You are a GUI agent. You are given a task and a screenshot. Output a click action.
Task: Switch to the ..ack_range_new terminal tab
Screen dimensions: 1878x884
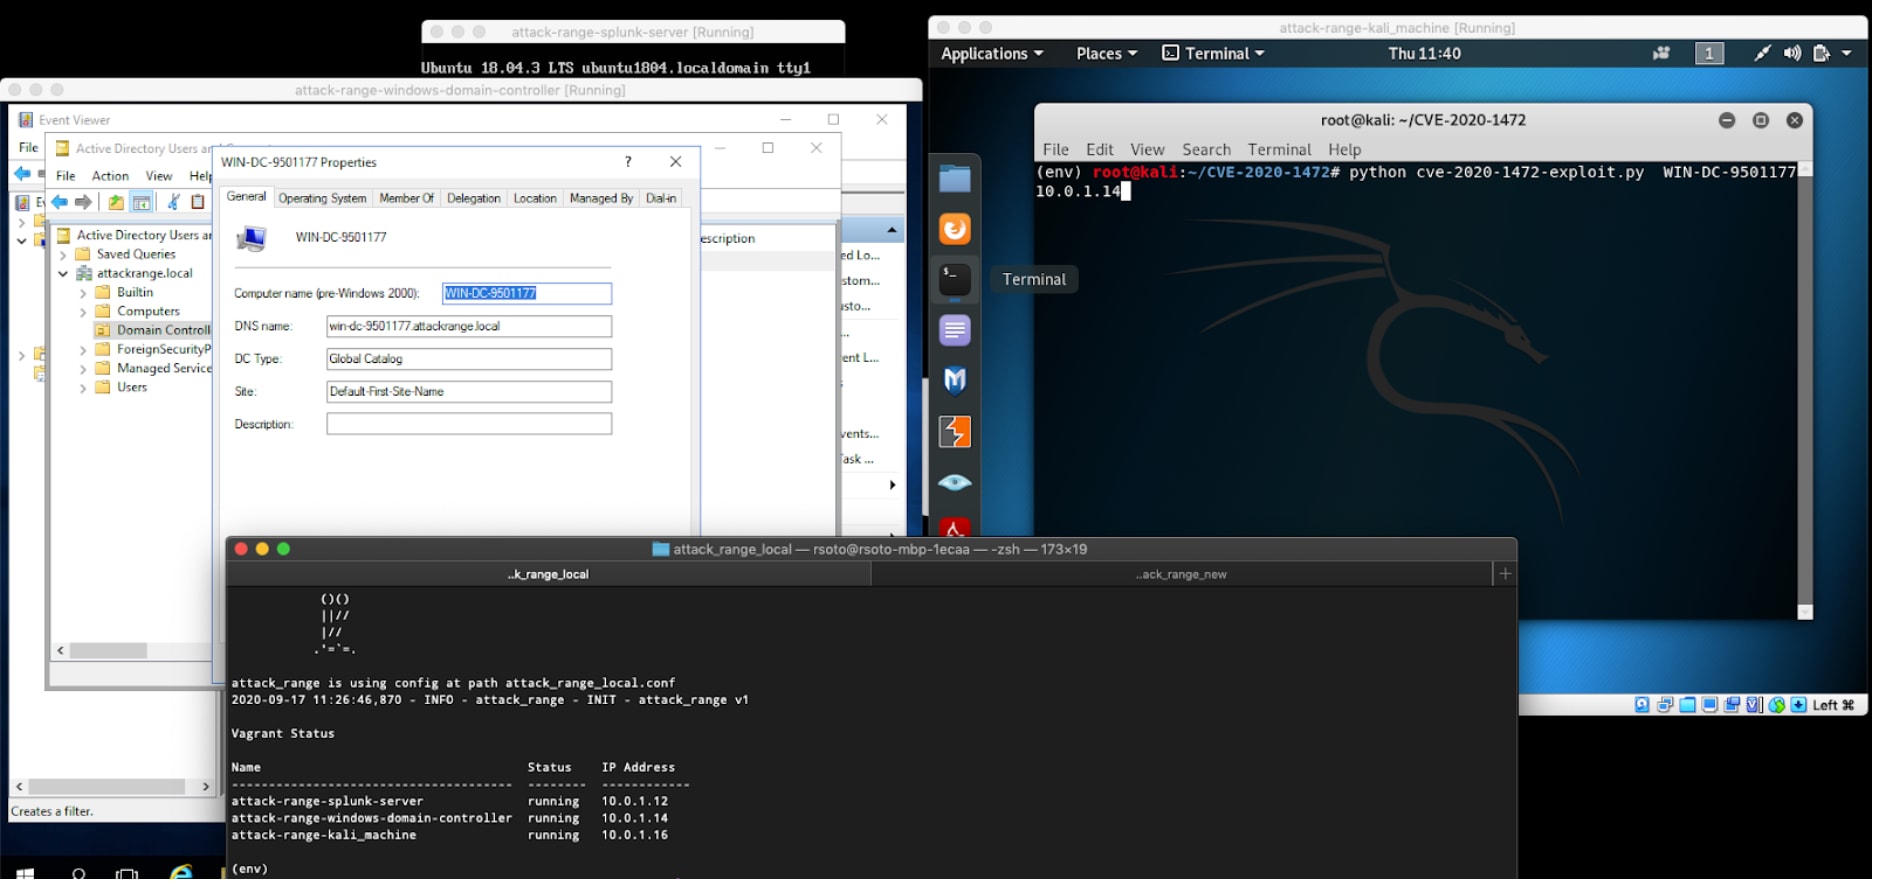click(1180, 574)
